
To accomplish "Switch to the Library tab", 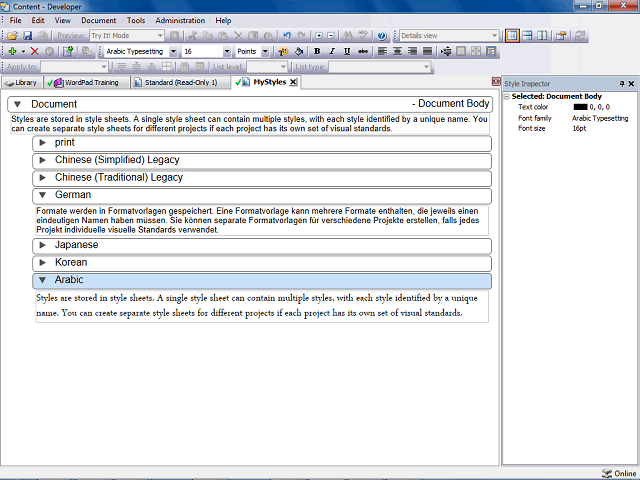I will tap(21, 83).
